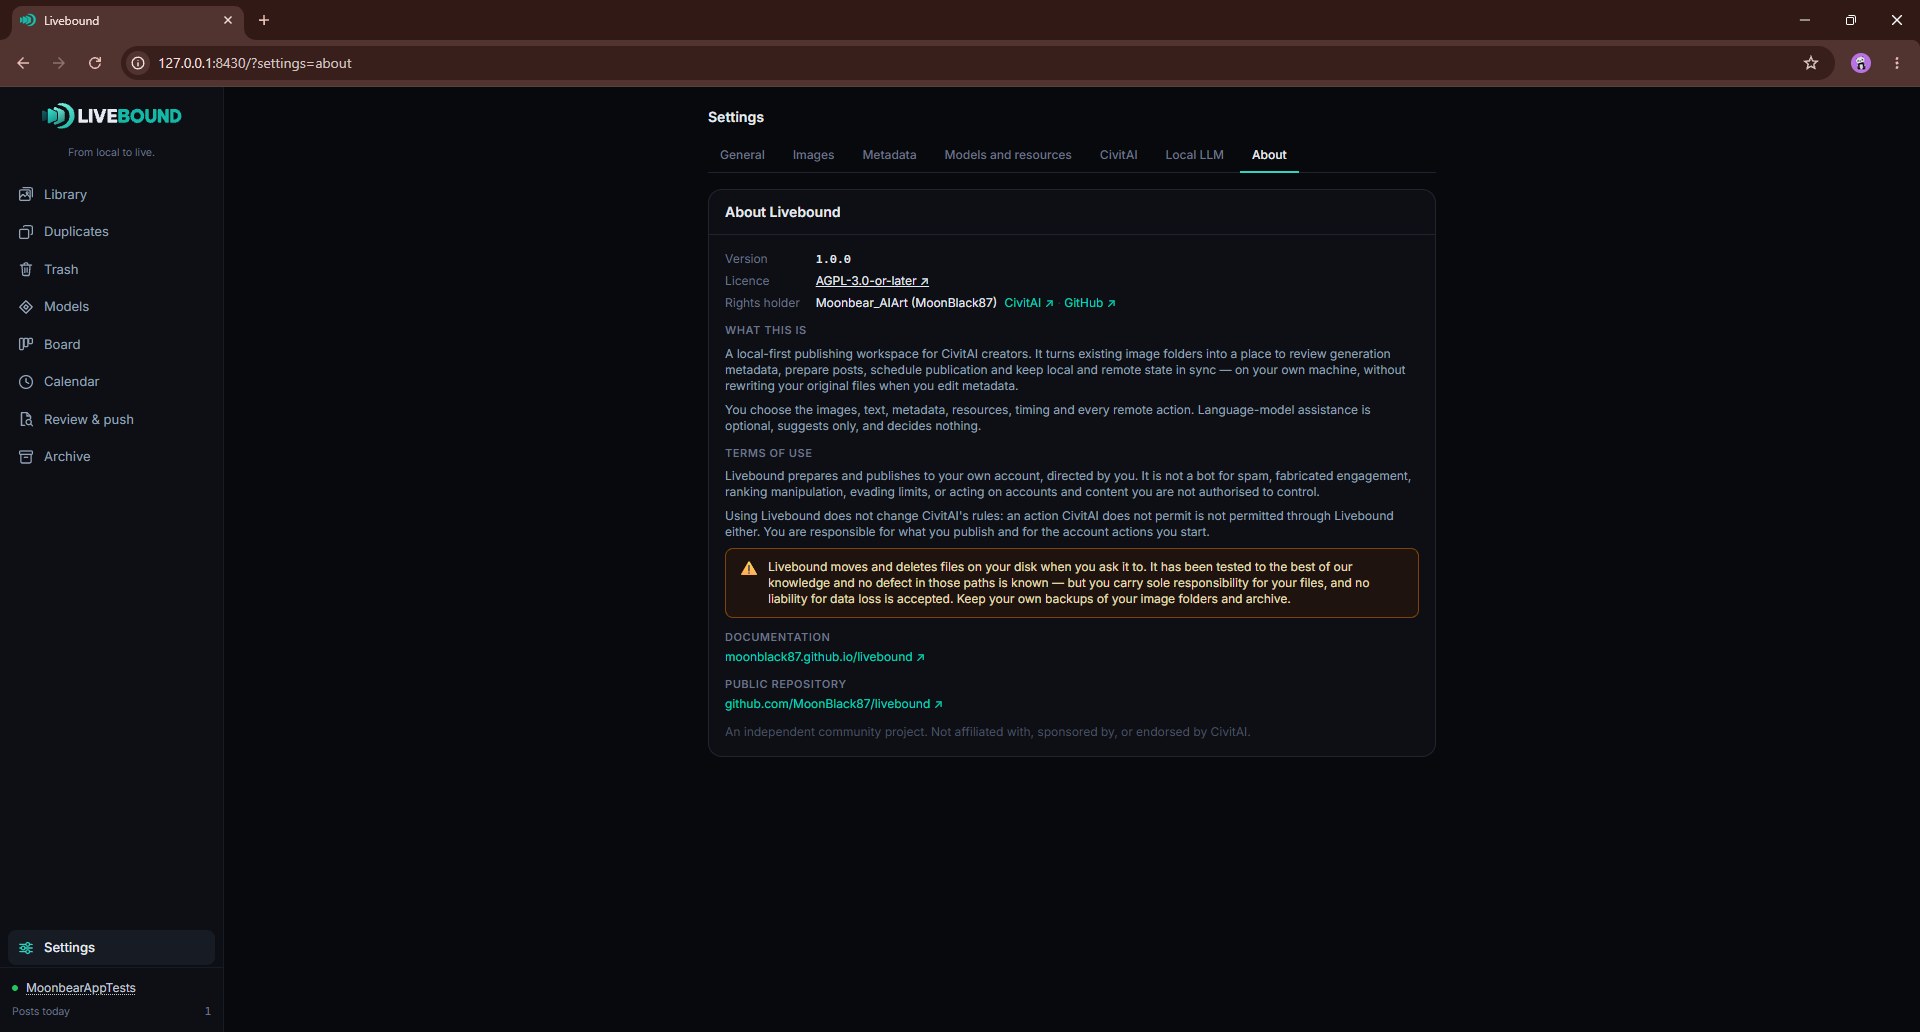Open the Review & push icon
The height and width of the screenshot is (1032, 1920).
26,419
